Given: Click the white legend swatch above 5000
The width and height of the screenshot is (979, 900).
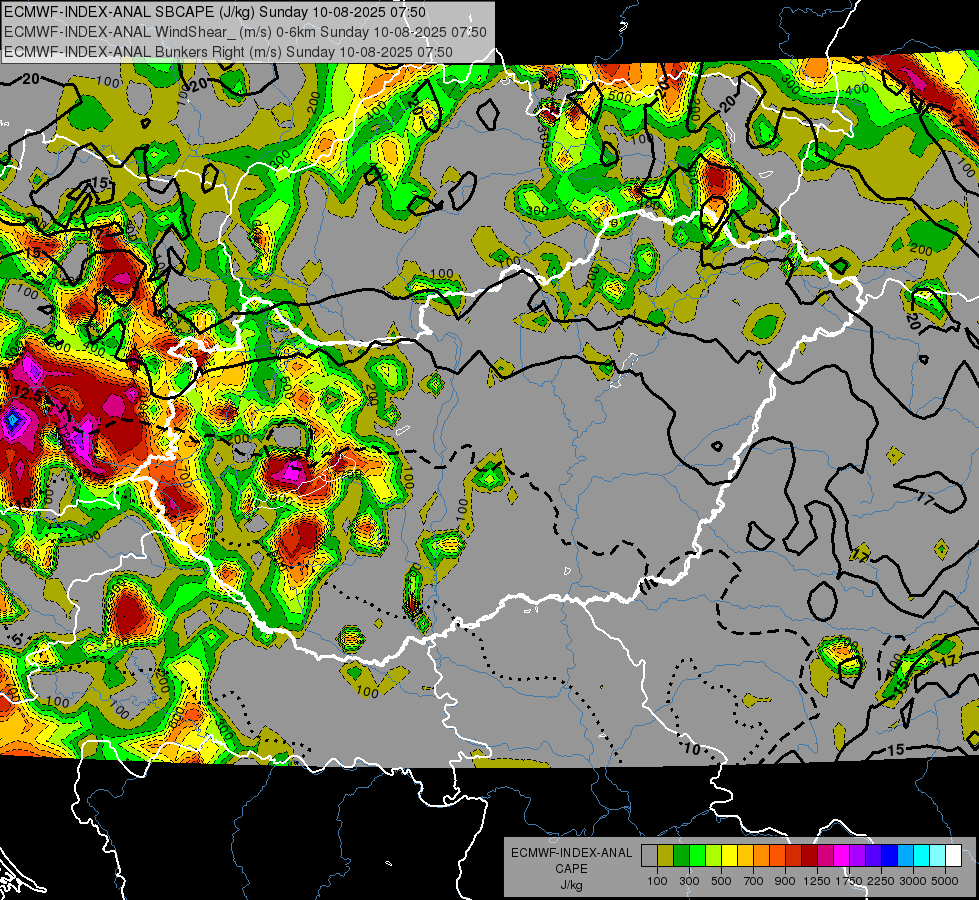Looking at the screenshot, I should [x=953, y=855].
